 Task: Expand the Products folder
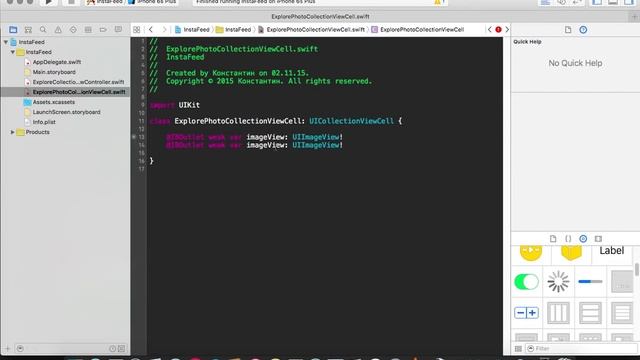13,132
